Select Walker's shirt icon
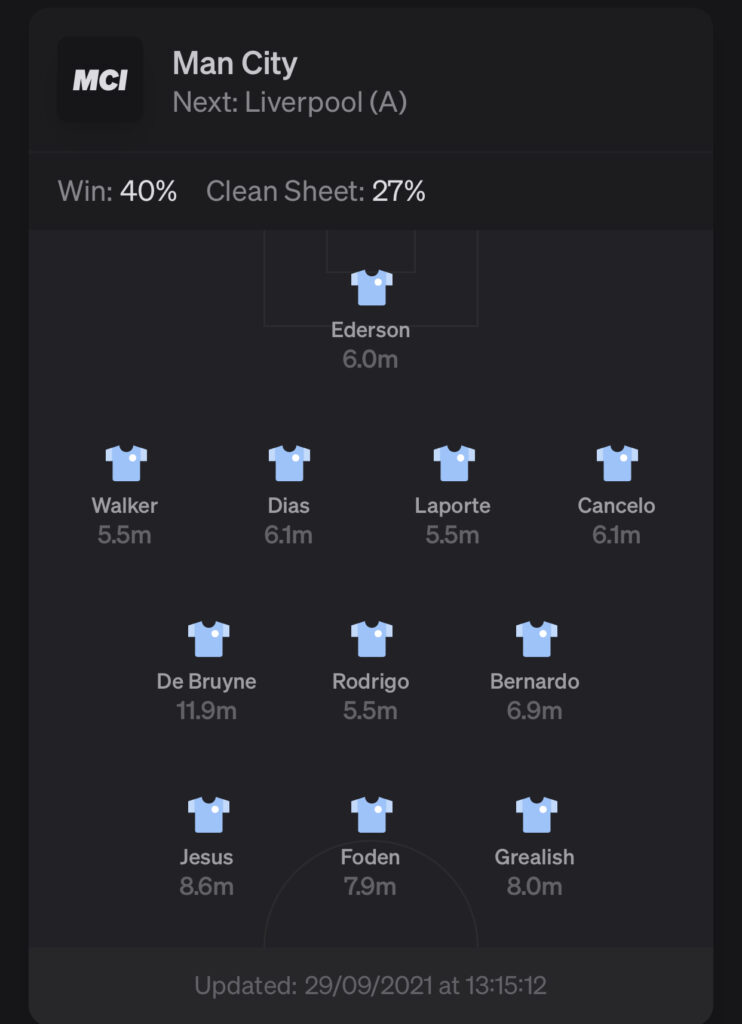This screenshot has width=742, height=1024. click(x=126, y=463)
